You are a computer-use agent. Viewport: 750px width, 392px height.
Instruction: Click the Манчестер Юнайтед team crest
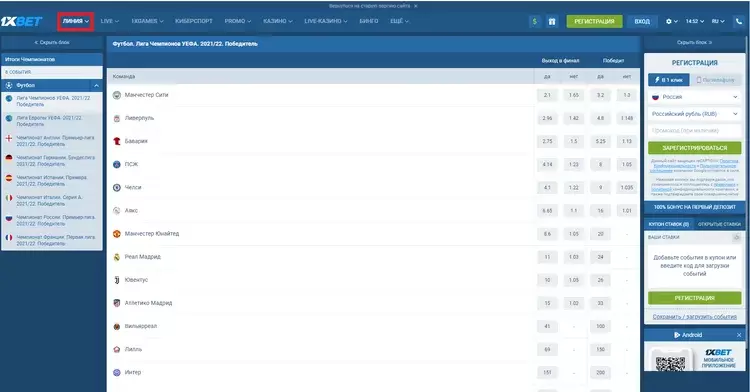point(117,234)
